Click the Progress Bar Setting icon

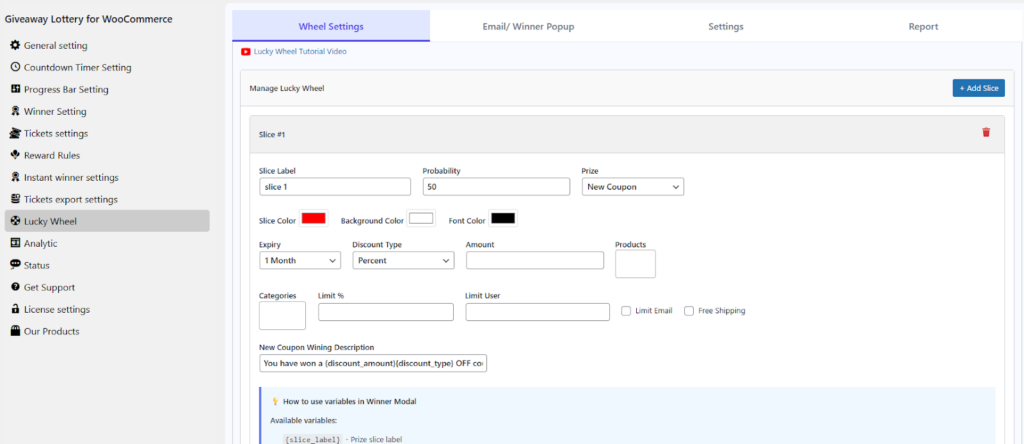[15, 89]
